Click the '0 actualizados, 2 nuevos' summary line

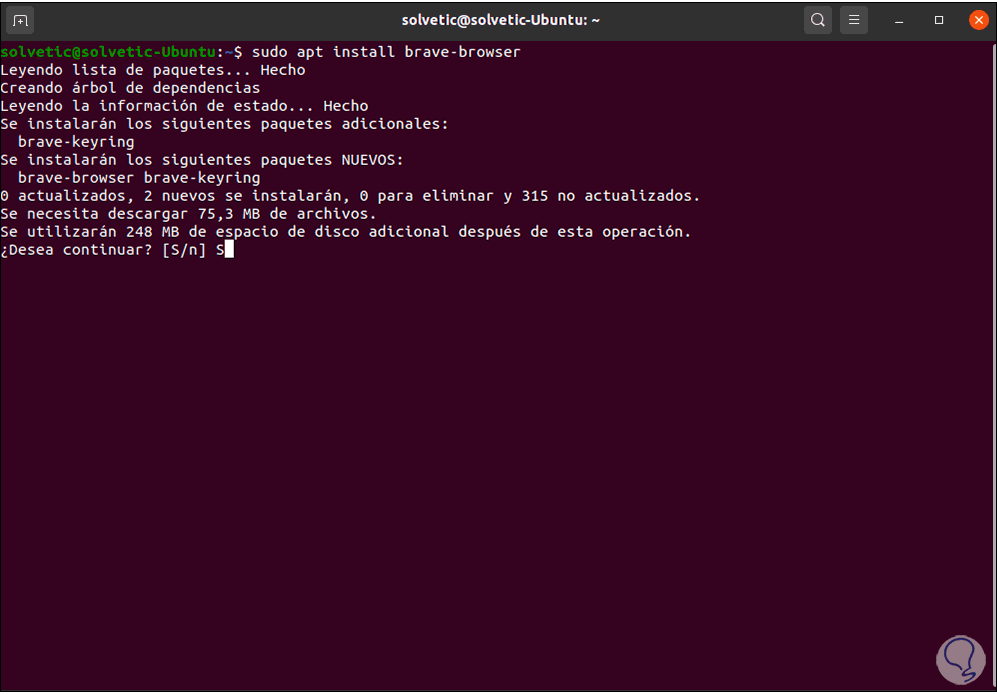[350, 196]
